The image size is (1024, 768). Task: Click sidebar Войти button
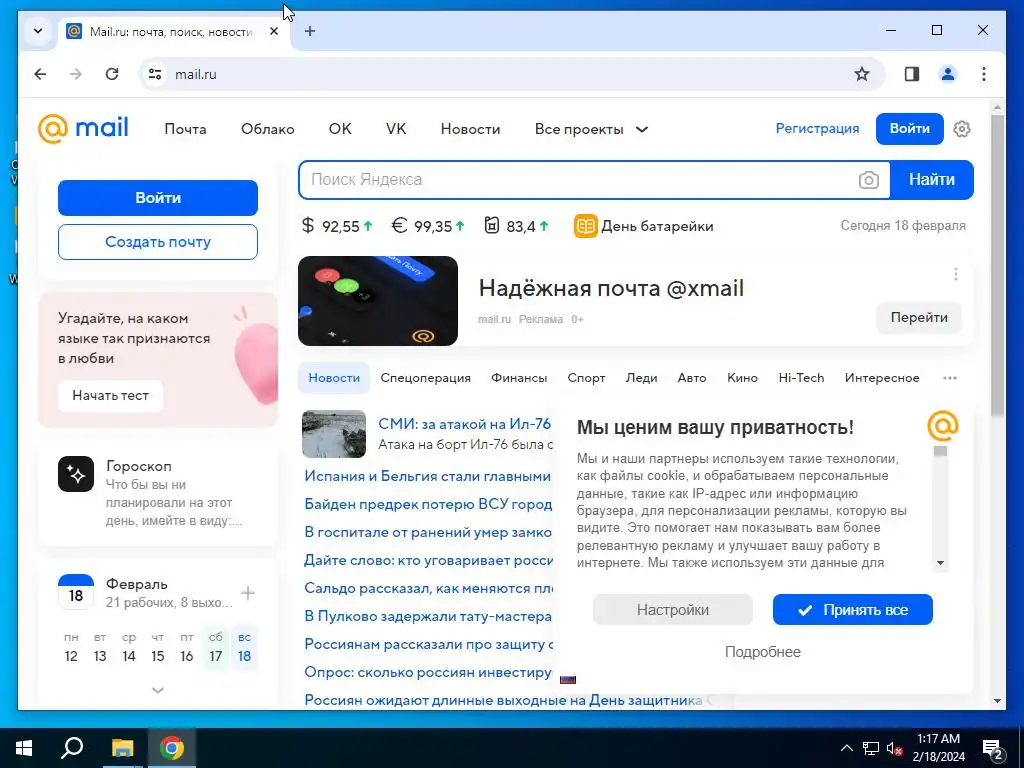pos(158,198)
